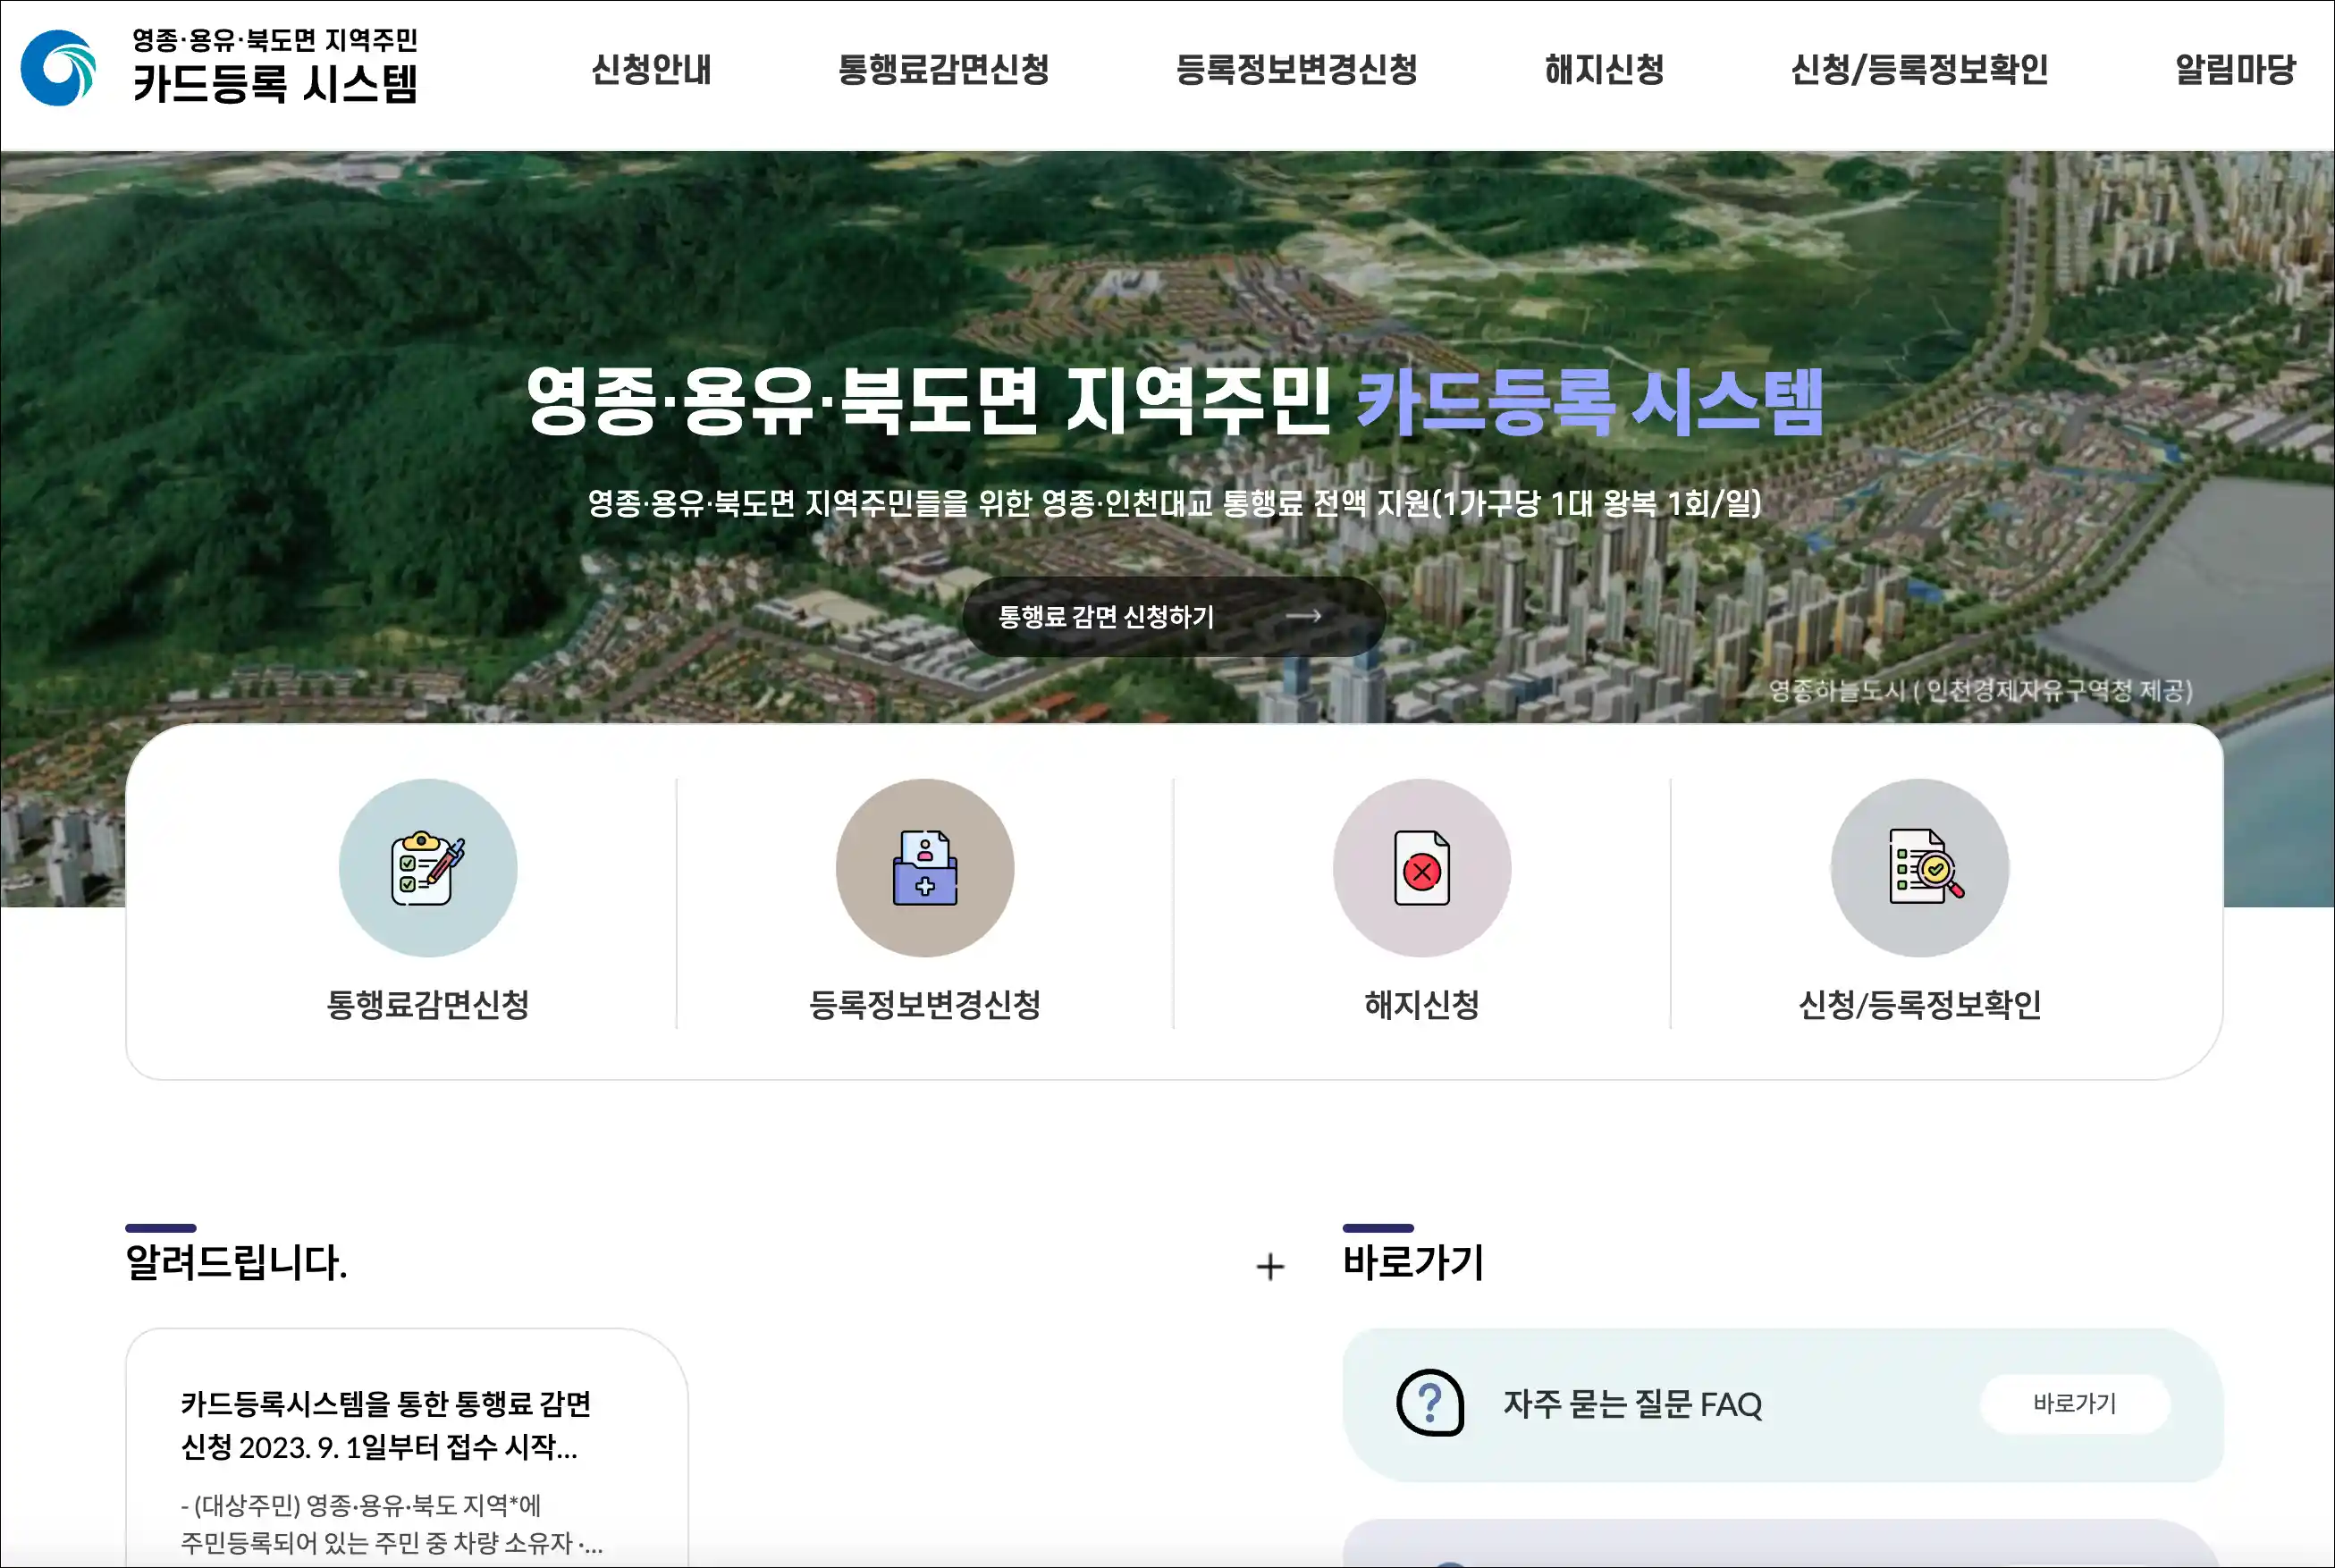Open the 신청안내 menu
Image resolution: width=2335 pixels, height=1568 pixels.
tap(651, 69)
